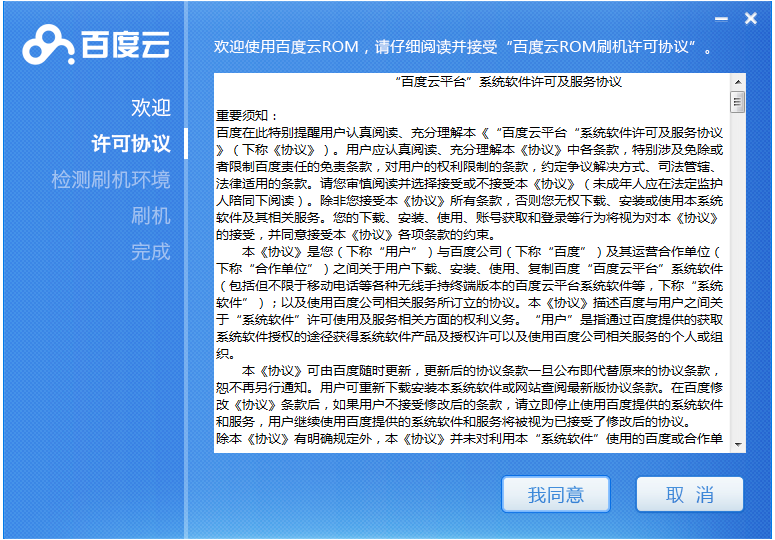This screenshot has width=775, height=540.
Task: Select the 检测刷机环境 sidebar step
Action: pos(111,180)
